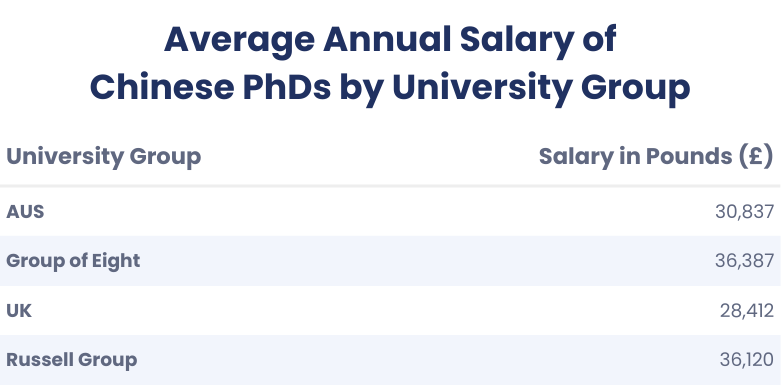
Task: Click the Group of Eight salary value 36,387
Action: click(745, 261)
